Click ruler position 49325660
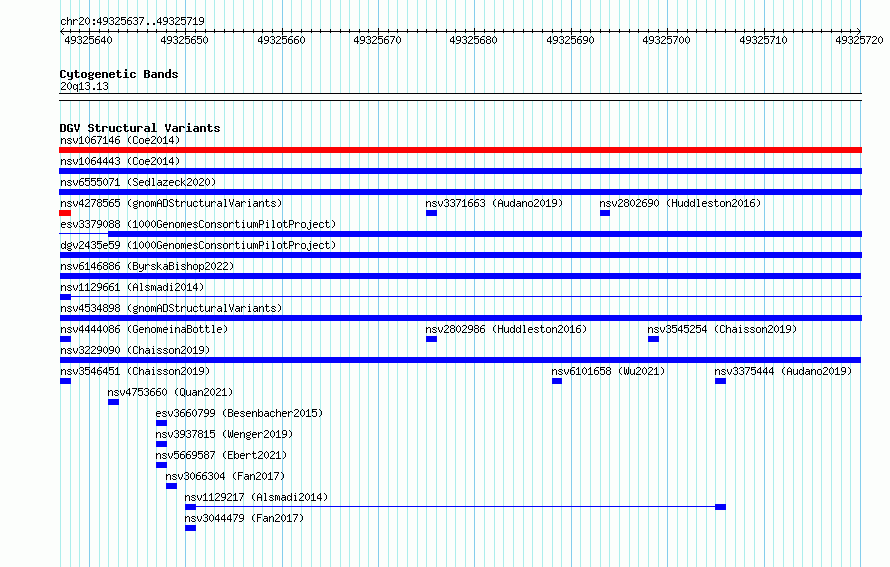Screen dimensions: 890x567 click(282, 40)
